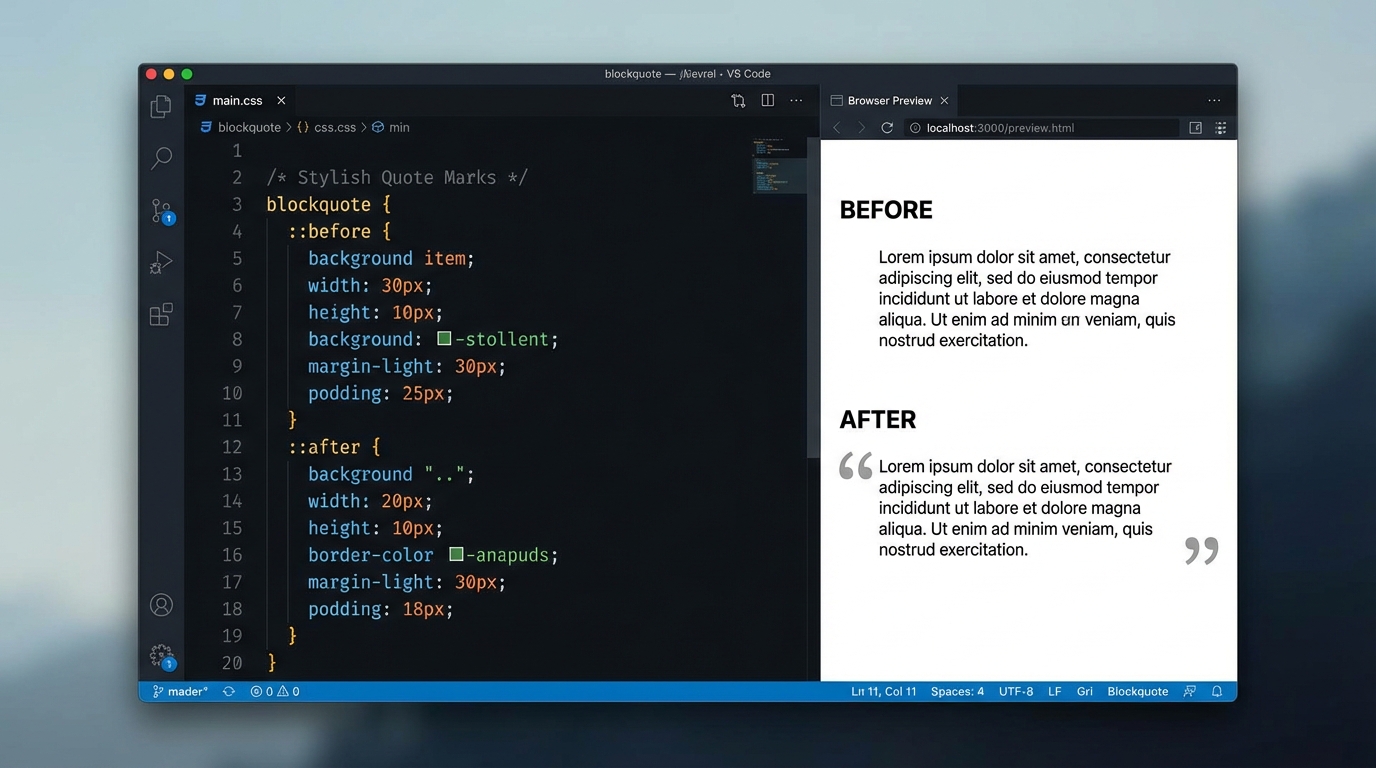Screen dimensions: 1376x768
Task: Select the Browser Preview tab
Action: [x=889, y=100]
